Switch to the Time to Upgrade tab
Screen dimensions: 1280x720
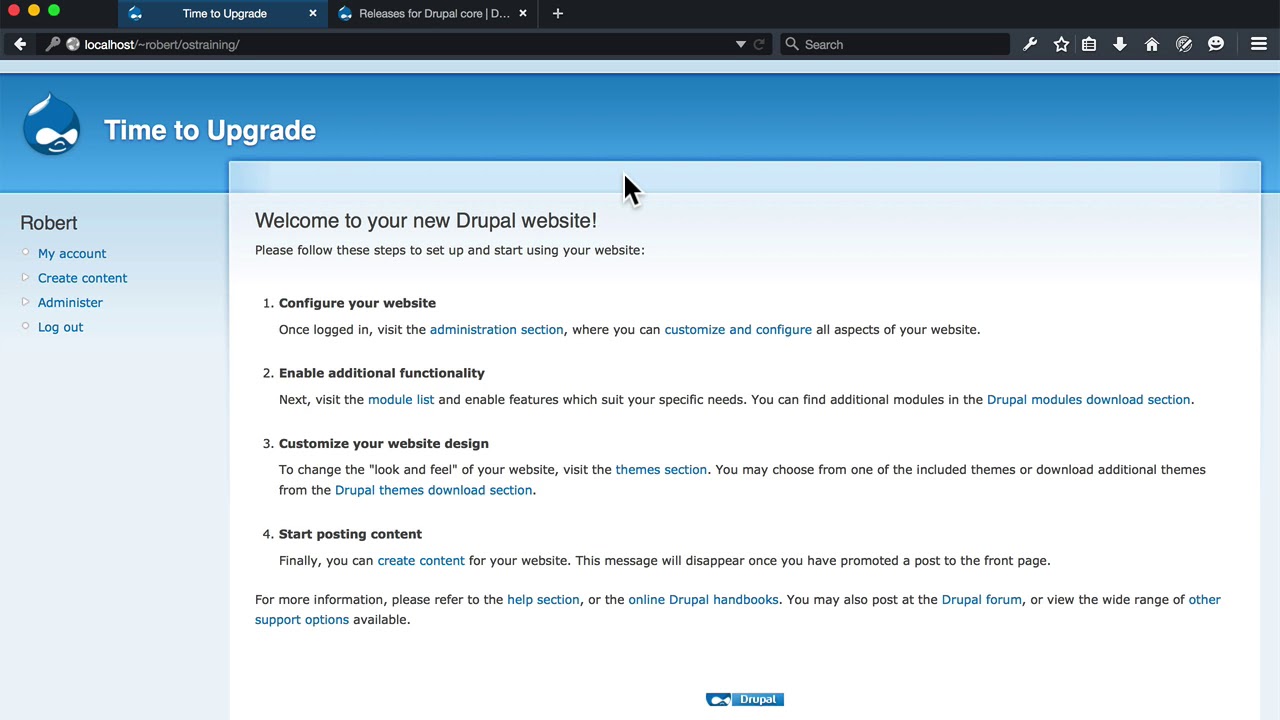tap(222, 13)
